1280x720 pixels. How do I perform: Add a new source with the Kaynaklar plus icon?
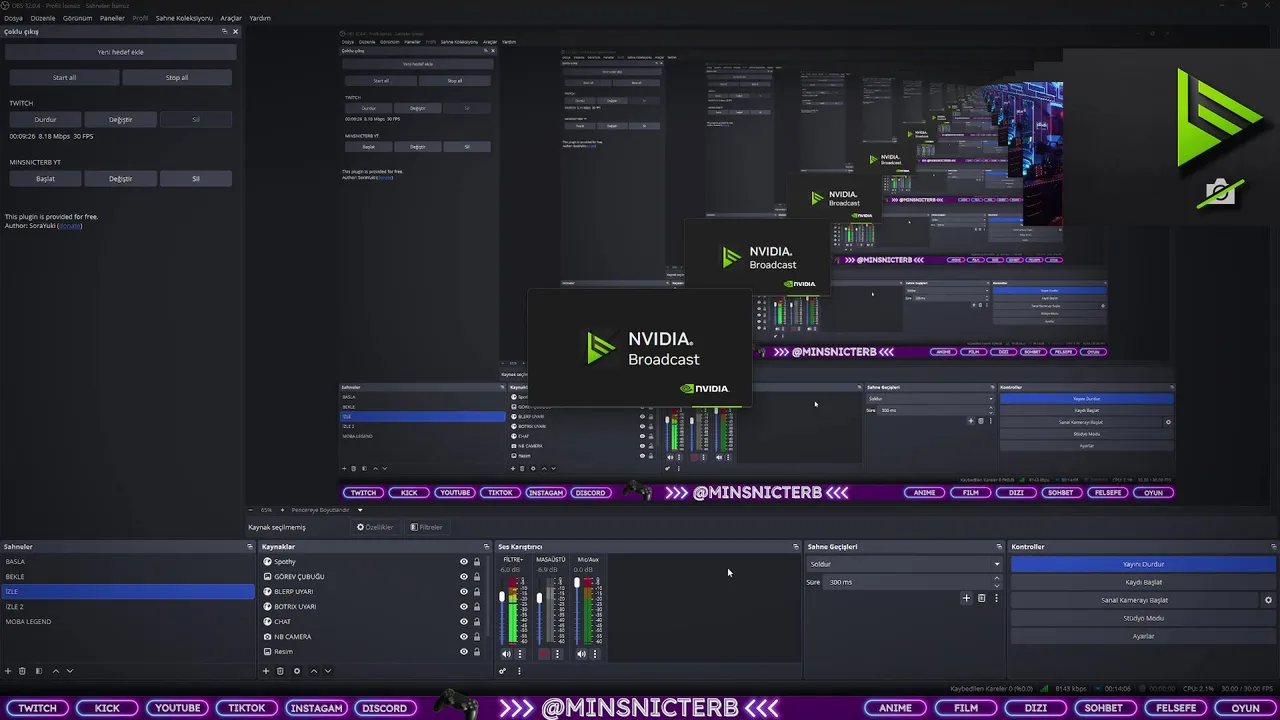(266, 671)
